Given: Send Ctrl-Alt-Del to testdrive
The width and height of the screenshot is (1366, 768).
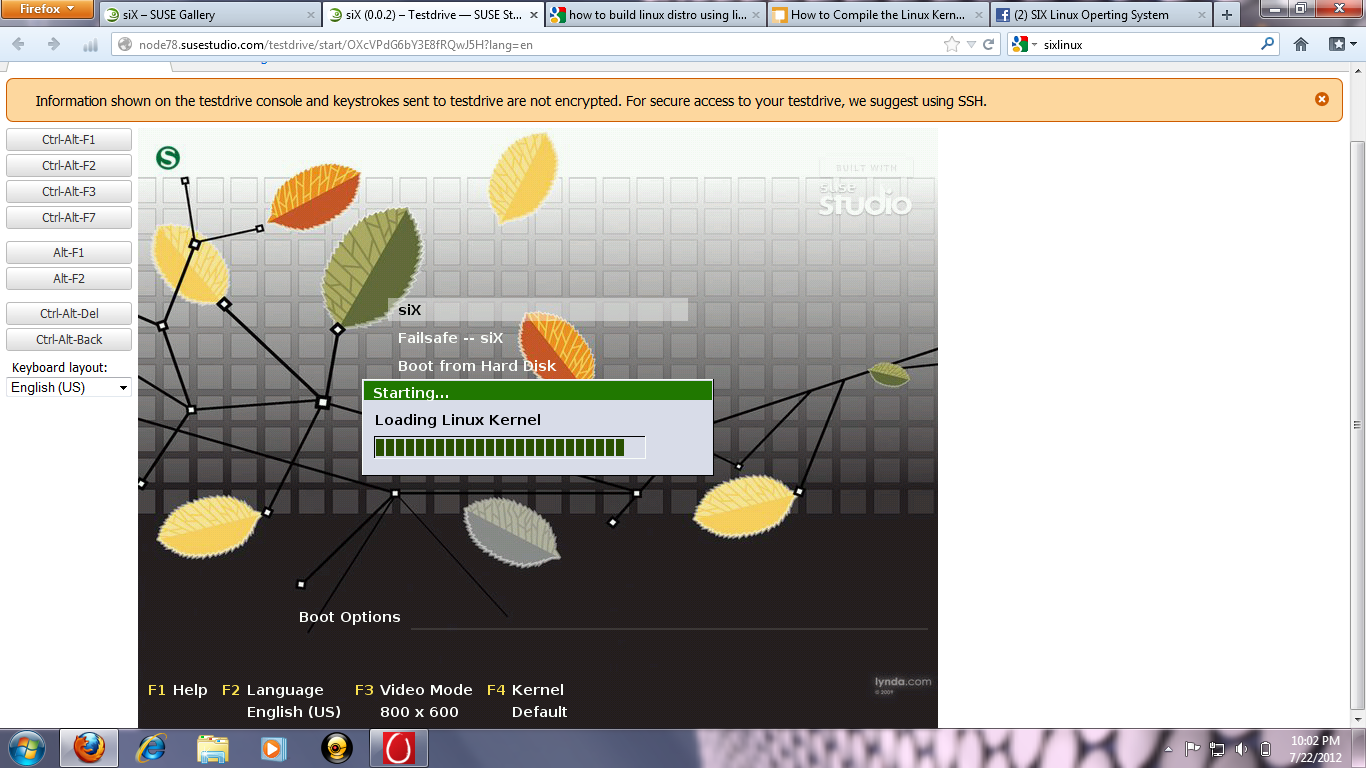Looking at the screenshot, I should click(69, 313).
